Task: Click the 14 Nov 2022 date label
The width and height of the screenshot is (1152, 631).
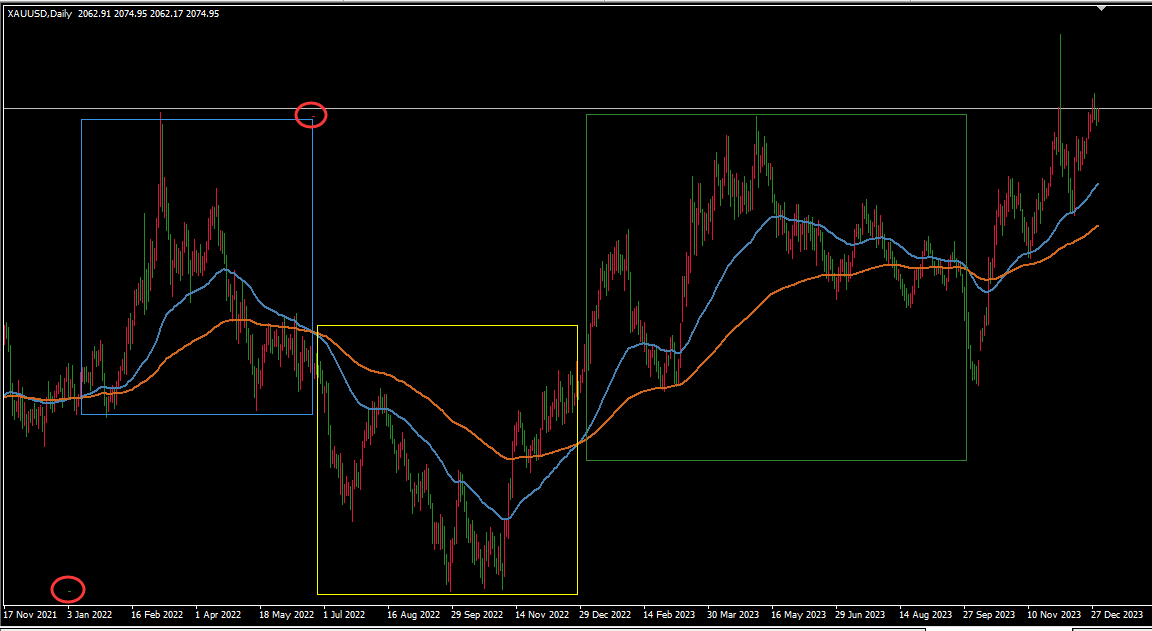Action: click(x=541, y=613)
